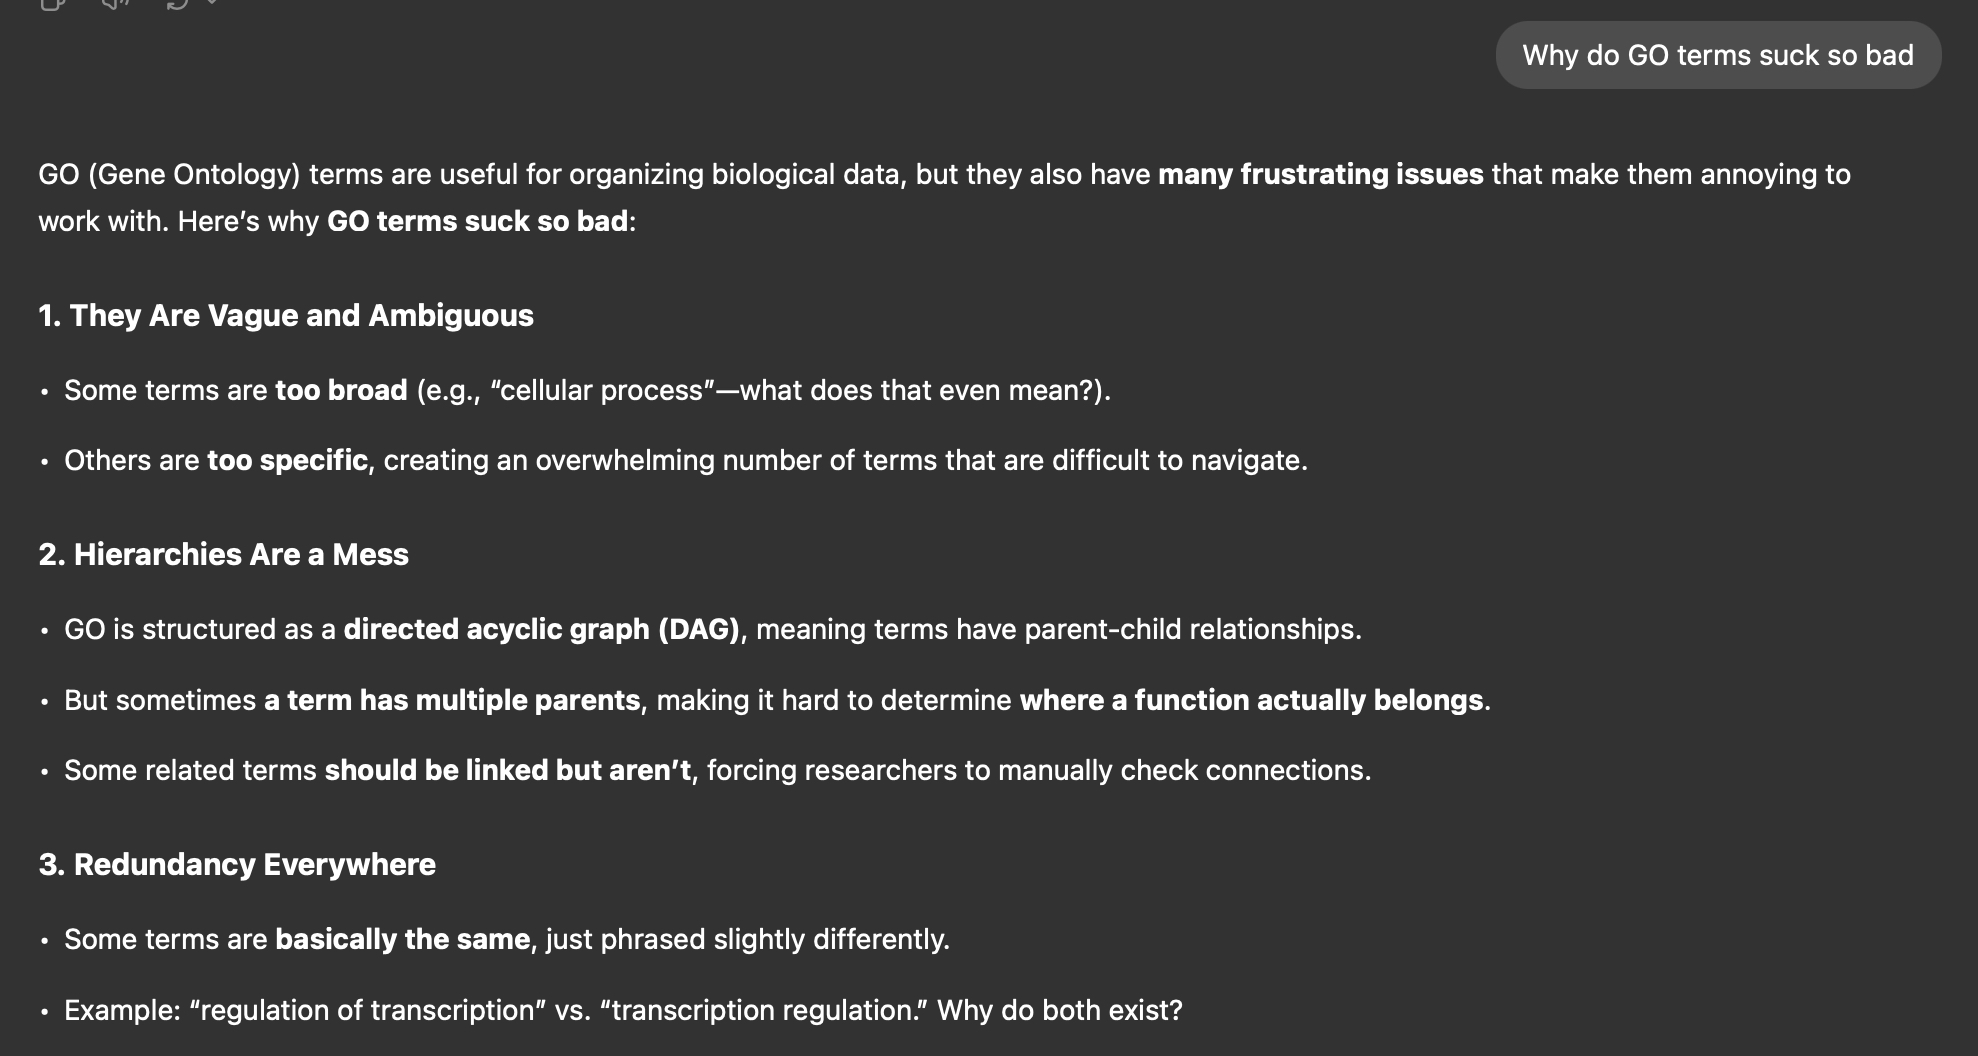Click the bold 'directed acyclic graph (DAG)' text
The height and width of the screenshot is (1056, 1978).
click(x=541, y=630)
